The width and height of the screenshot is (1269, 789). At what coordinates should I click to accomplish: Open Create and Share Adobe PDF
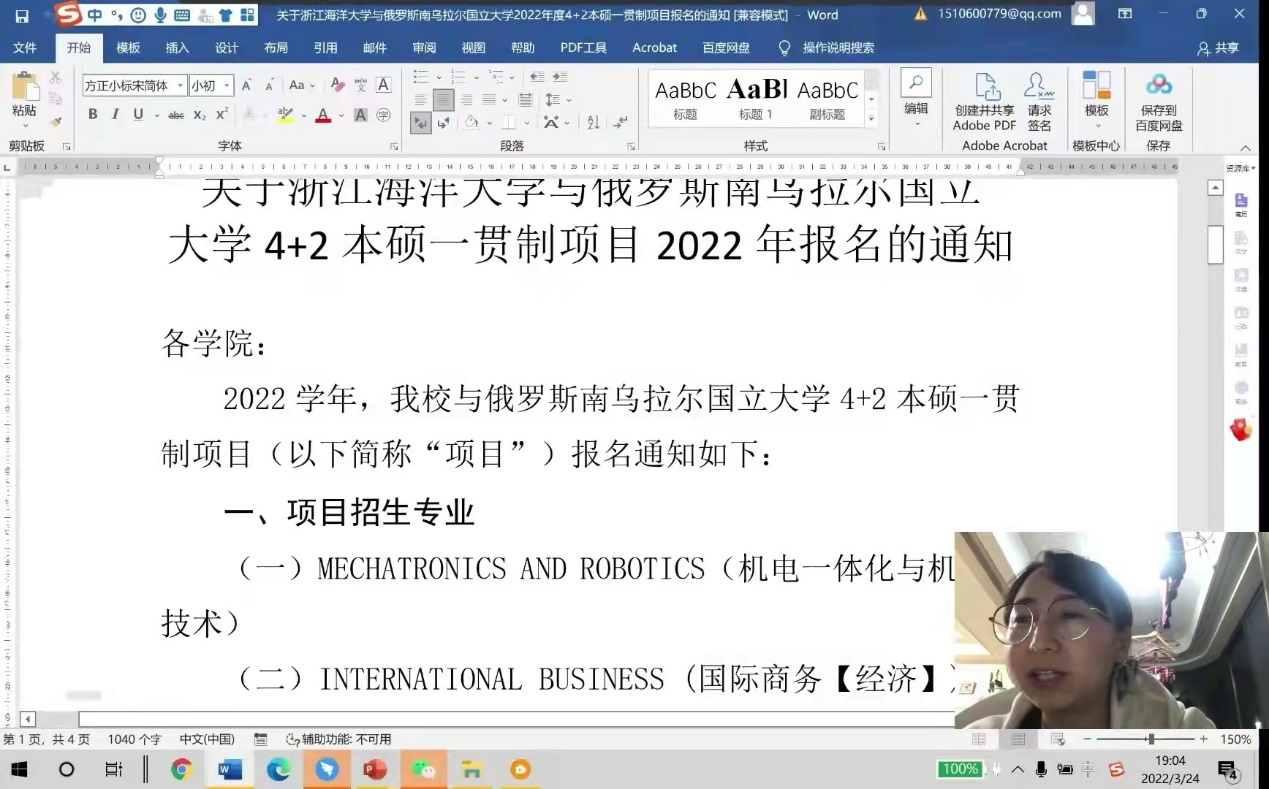(985, 102)
